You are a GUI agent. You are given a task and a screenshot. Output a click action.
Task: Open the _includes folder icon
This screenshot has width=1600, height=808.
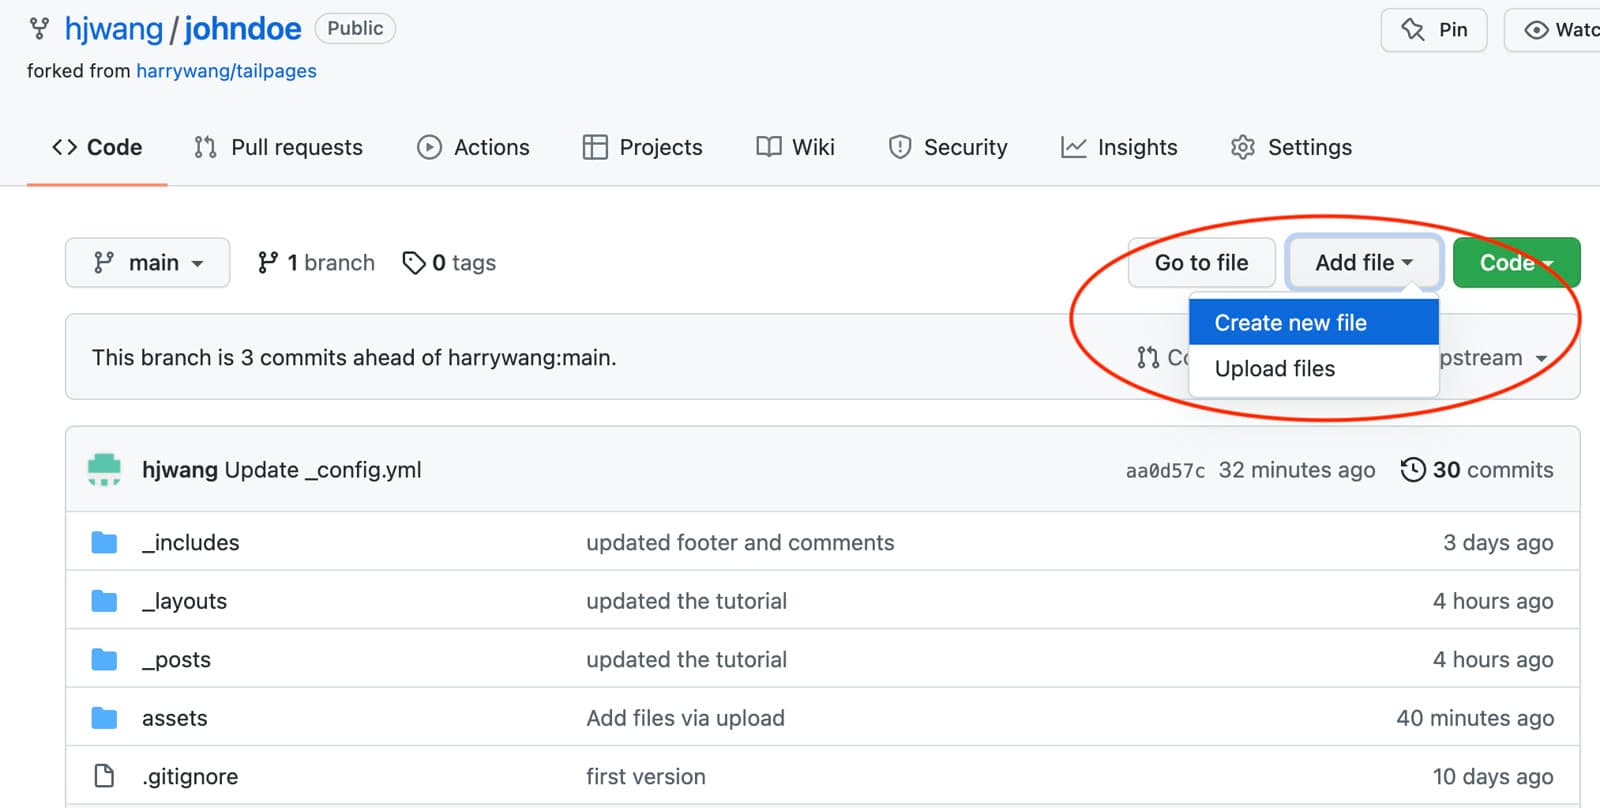(104, 542)
